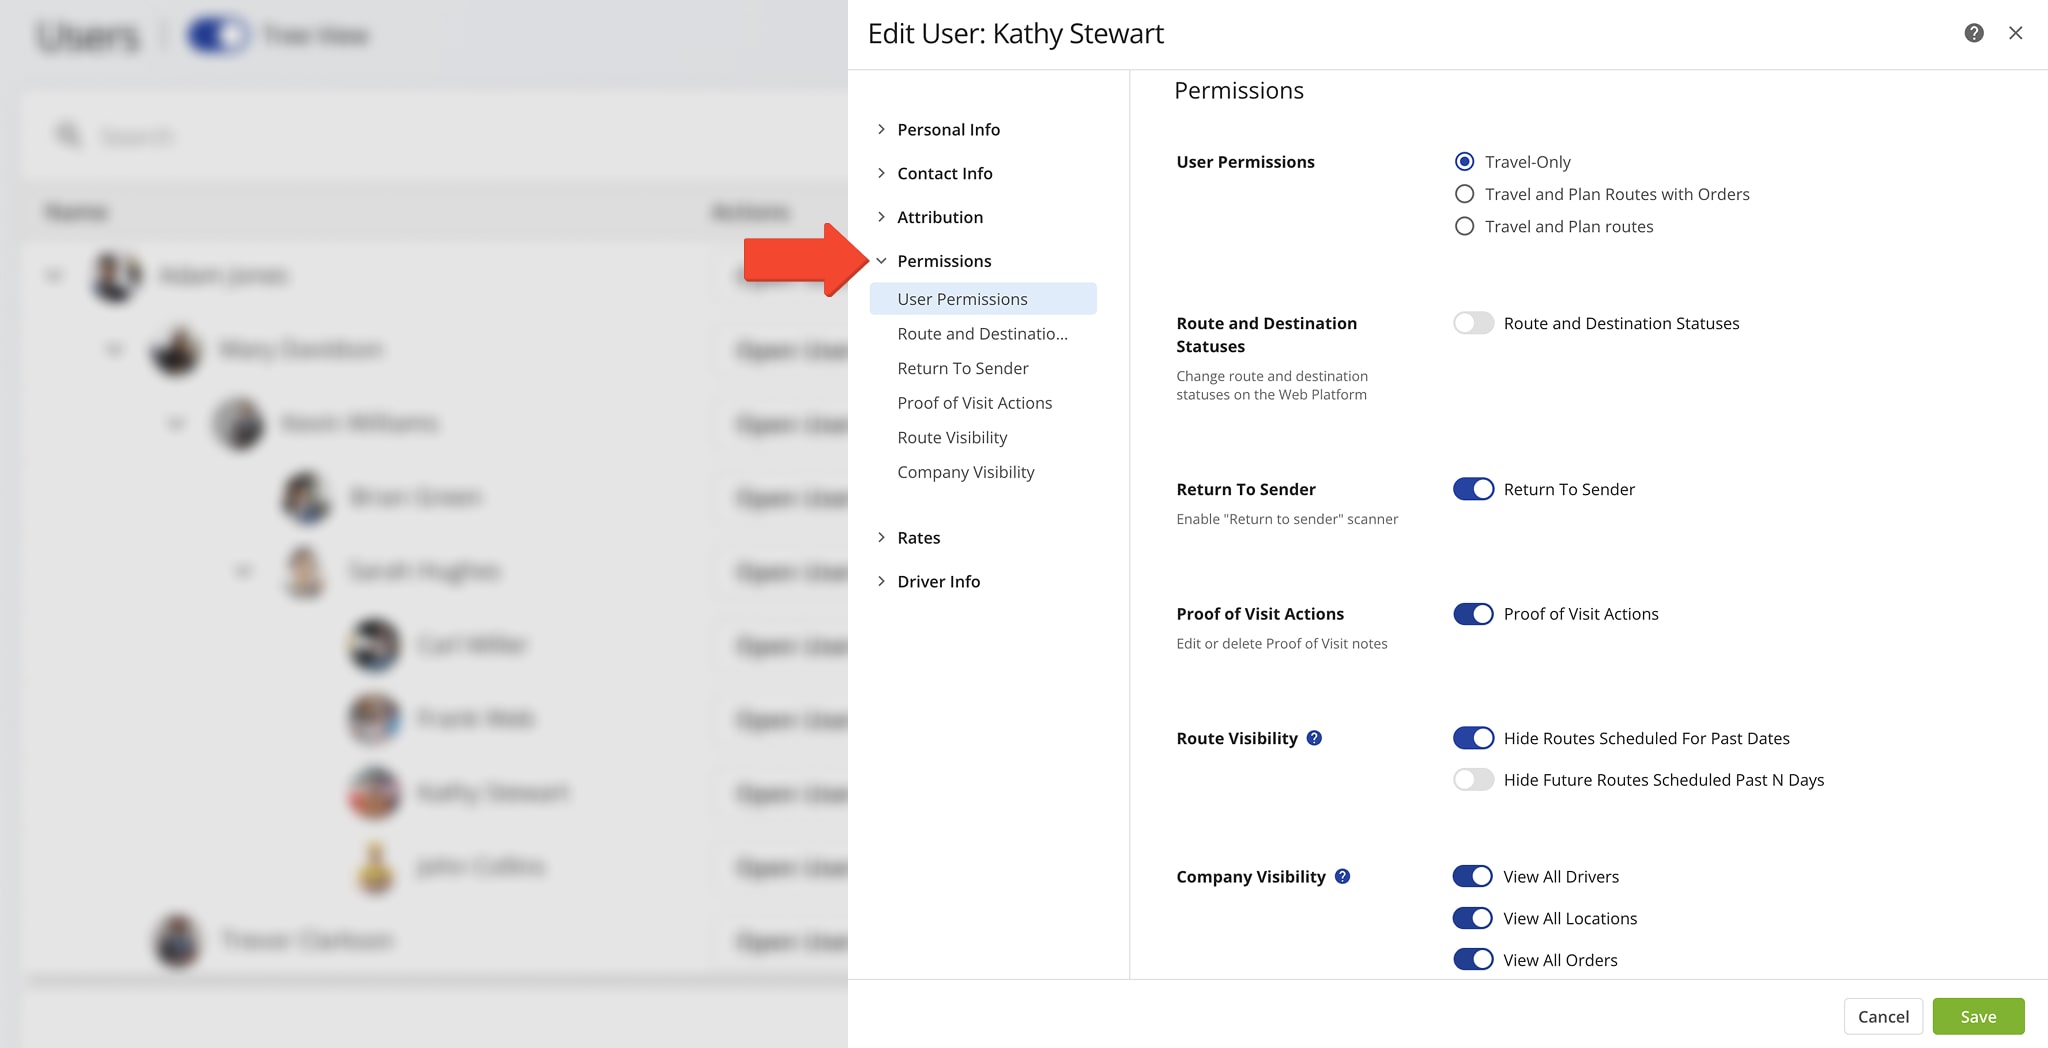
Task: Open Kathy Stewart's profile avatar
Action: coord(373,793)
